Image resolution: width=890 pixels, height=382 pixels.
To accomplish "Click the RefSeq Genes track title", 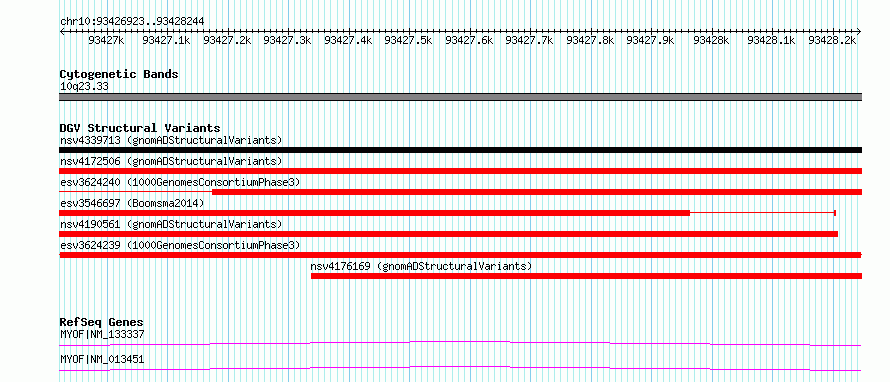I will click(102, 322).
